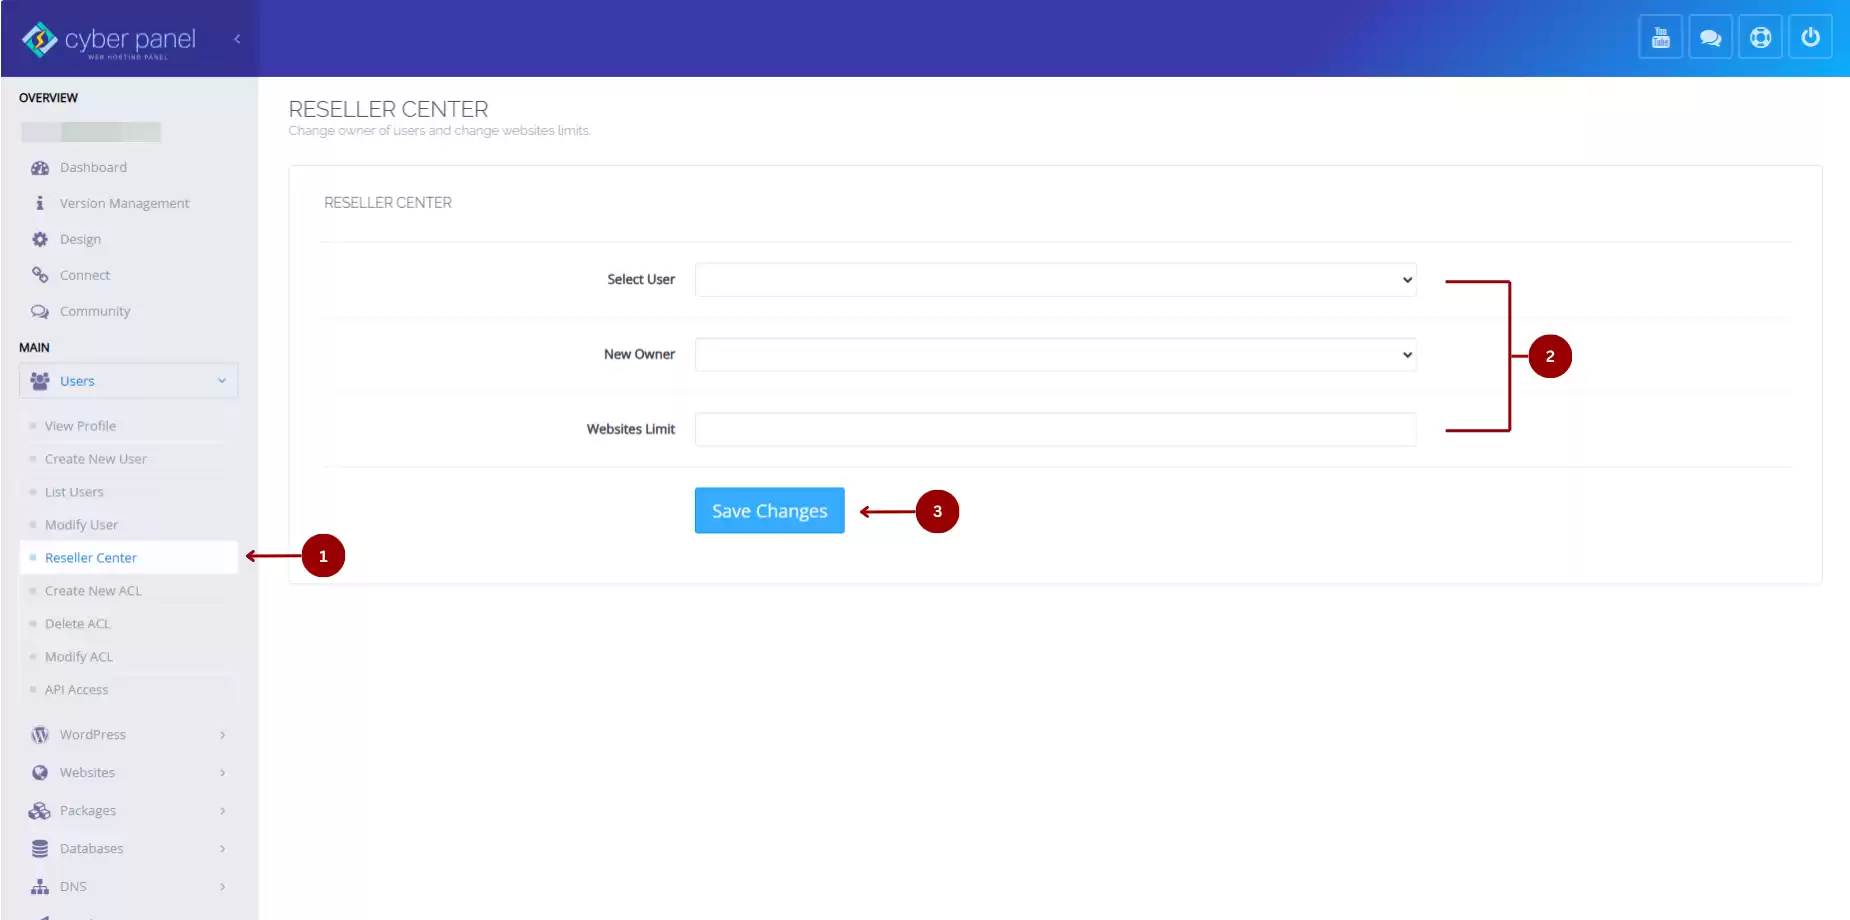Expand the Packages submenu chevron

click(x=222, y=811)
